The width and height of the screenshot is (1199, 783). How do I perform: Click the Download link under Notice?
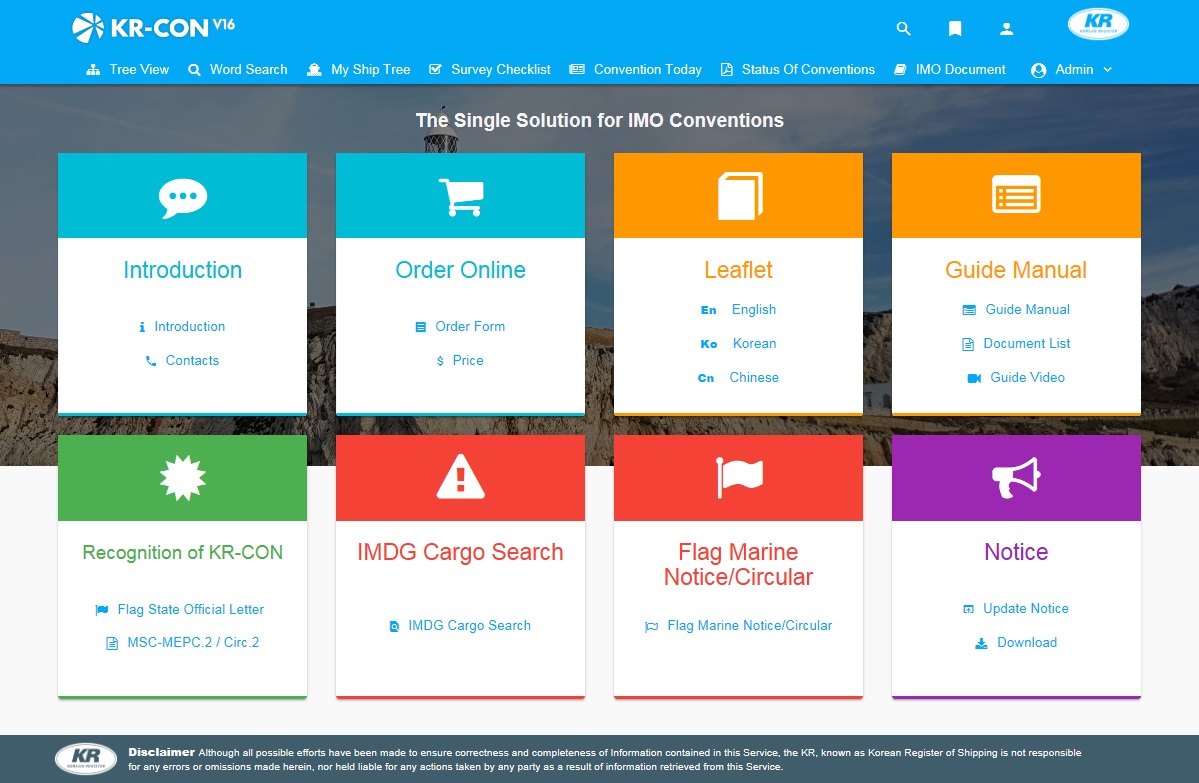1026,643
